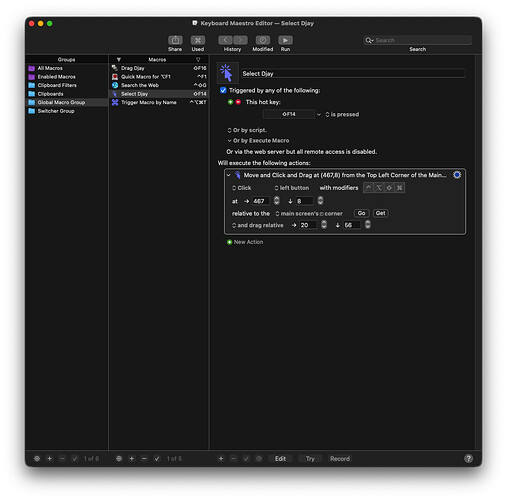506x500 pixels.
Task: Select the Trigger Macro by Name macro
Action: click(x=159, y=102)
